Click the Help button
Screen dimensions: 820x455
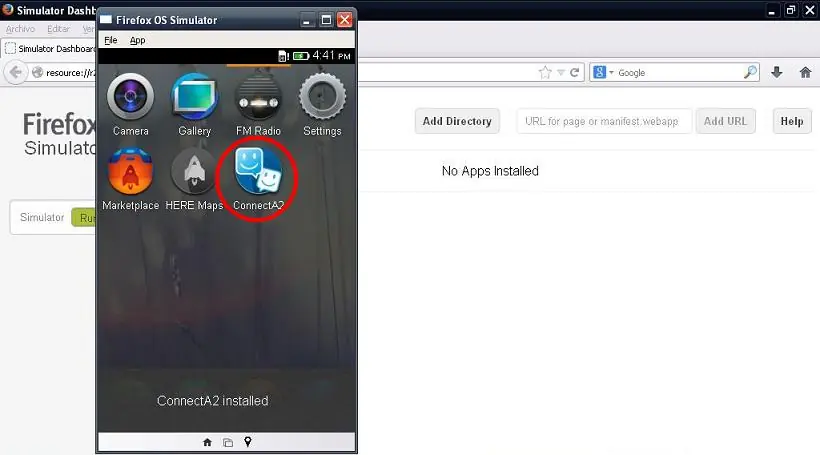[x=792, y=121]
